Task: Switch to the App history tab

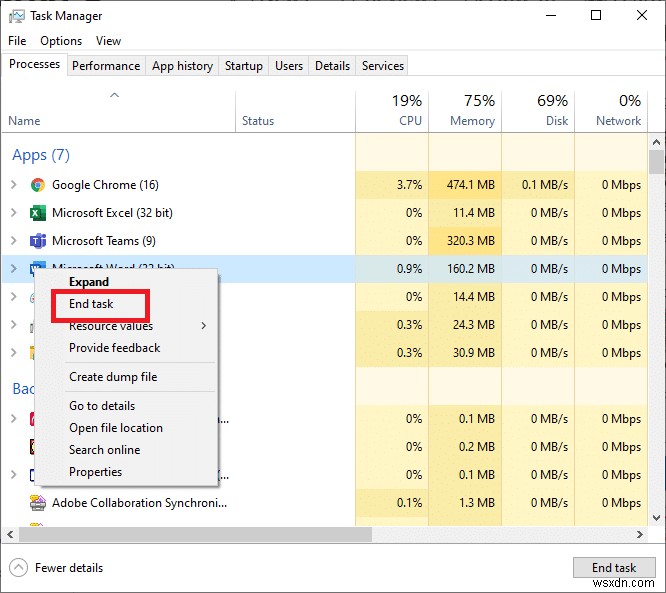Action: pos(182,66)
